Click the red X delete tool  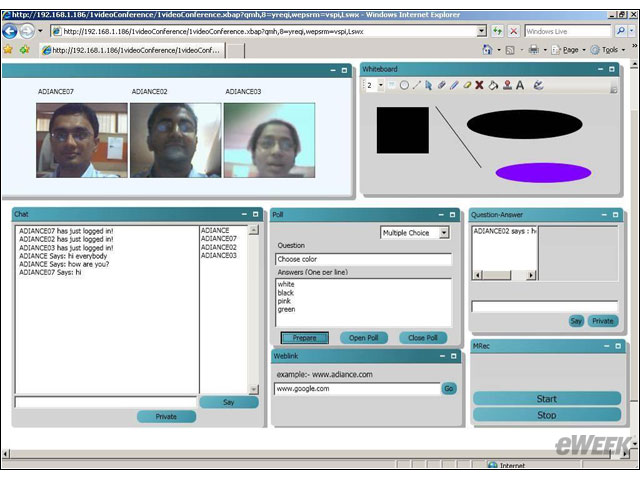[x=479, y=85]
